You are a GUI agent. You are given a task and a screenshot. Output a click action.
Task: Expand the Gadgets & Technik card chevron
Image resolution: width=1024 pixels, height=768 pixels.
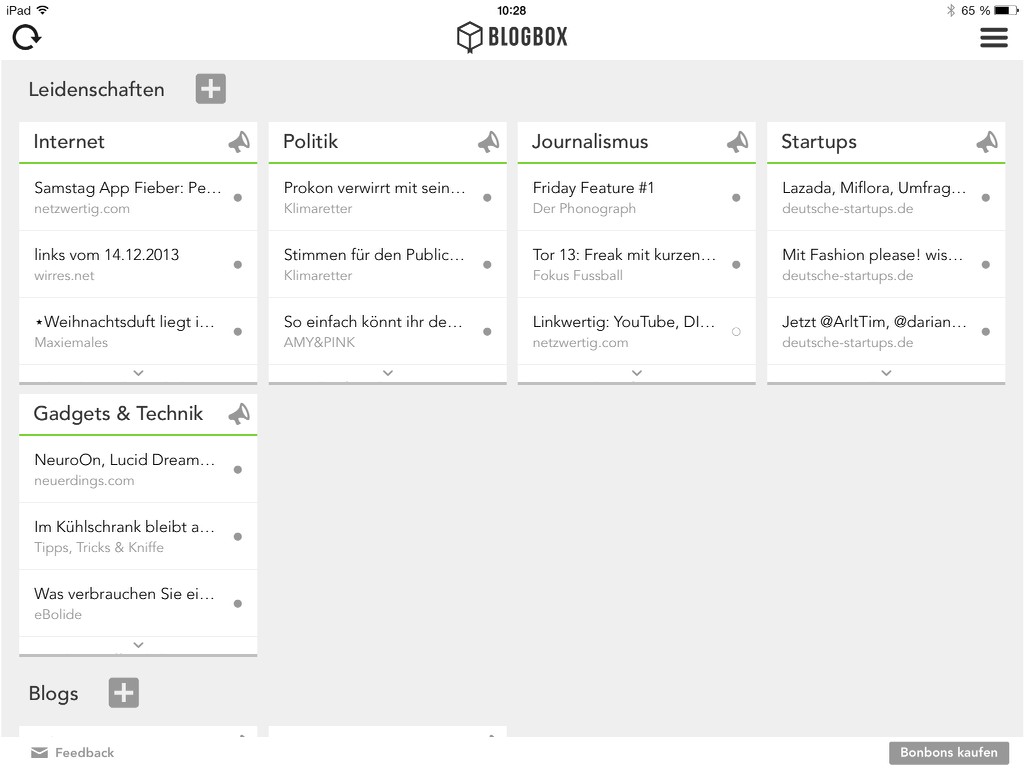(x=138, y=645)
